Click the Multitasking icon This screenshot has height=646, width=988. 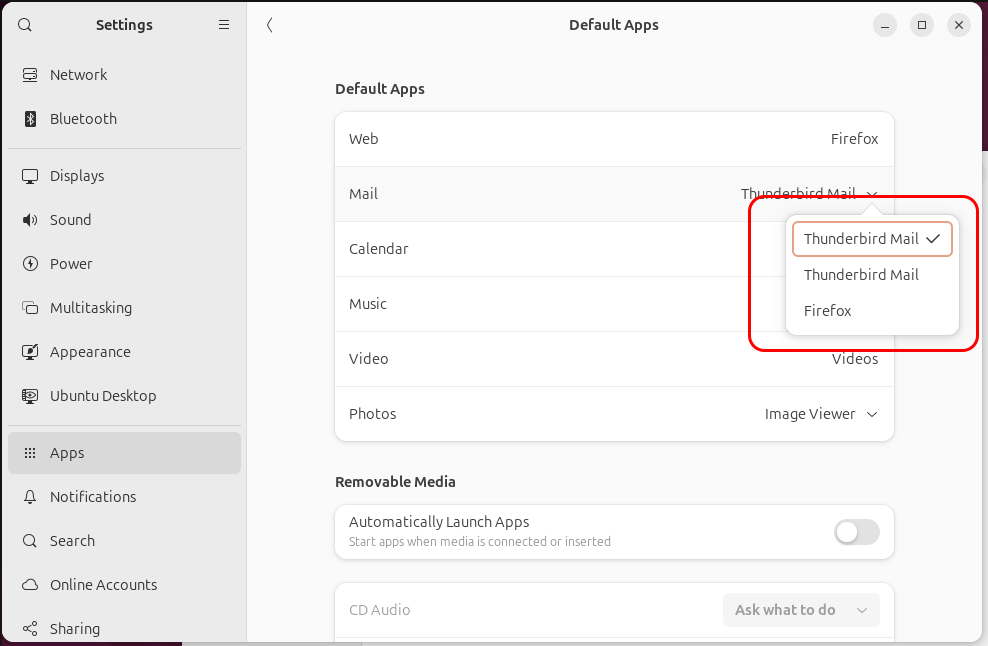click(x=30, y=308)
